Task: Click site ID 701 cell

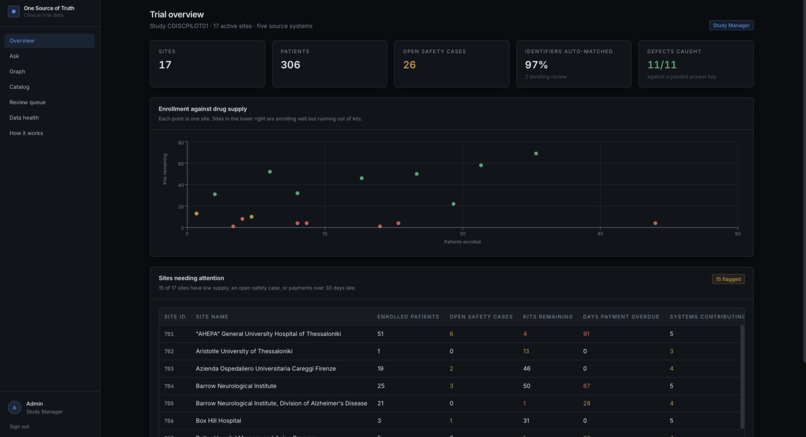Action: (x=169, y=334)
